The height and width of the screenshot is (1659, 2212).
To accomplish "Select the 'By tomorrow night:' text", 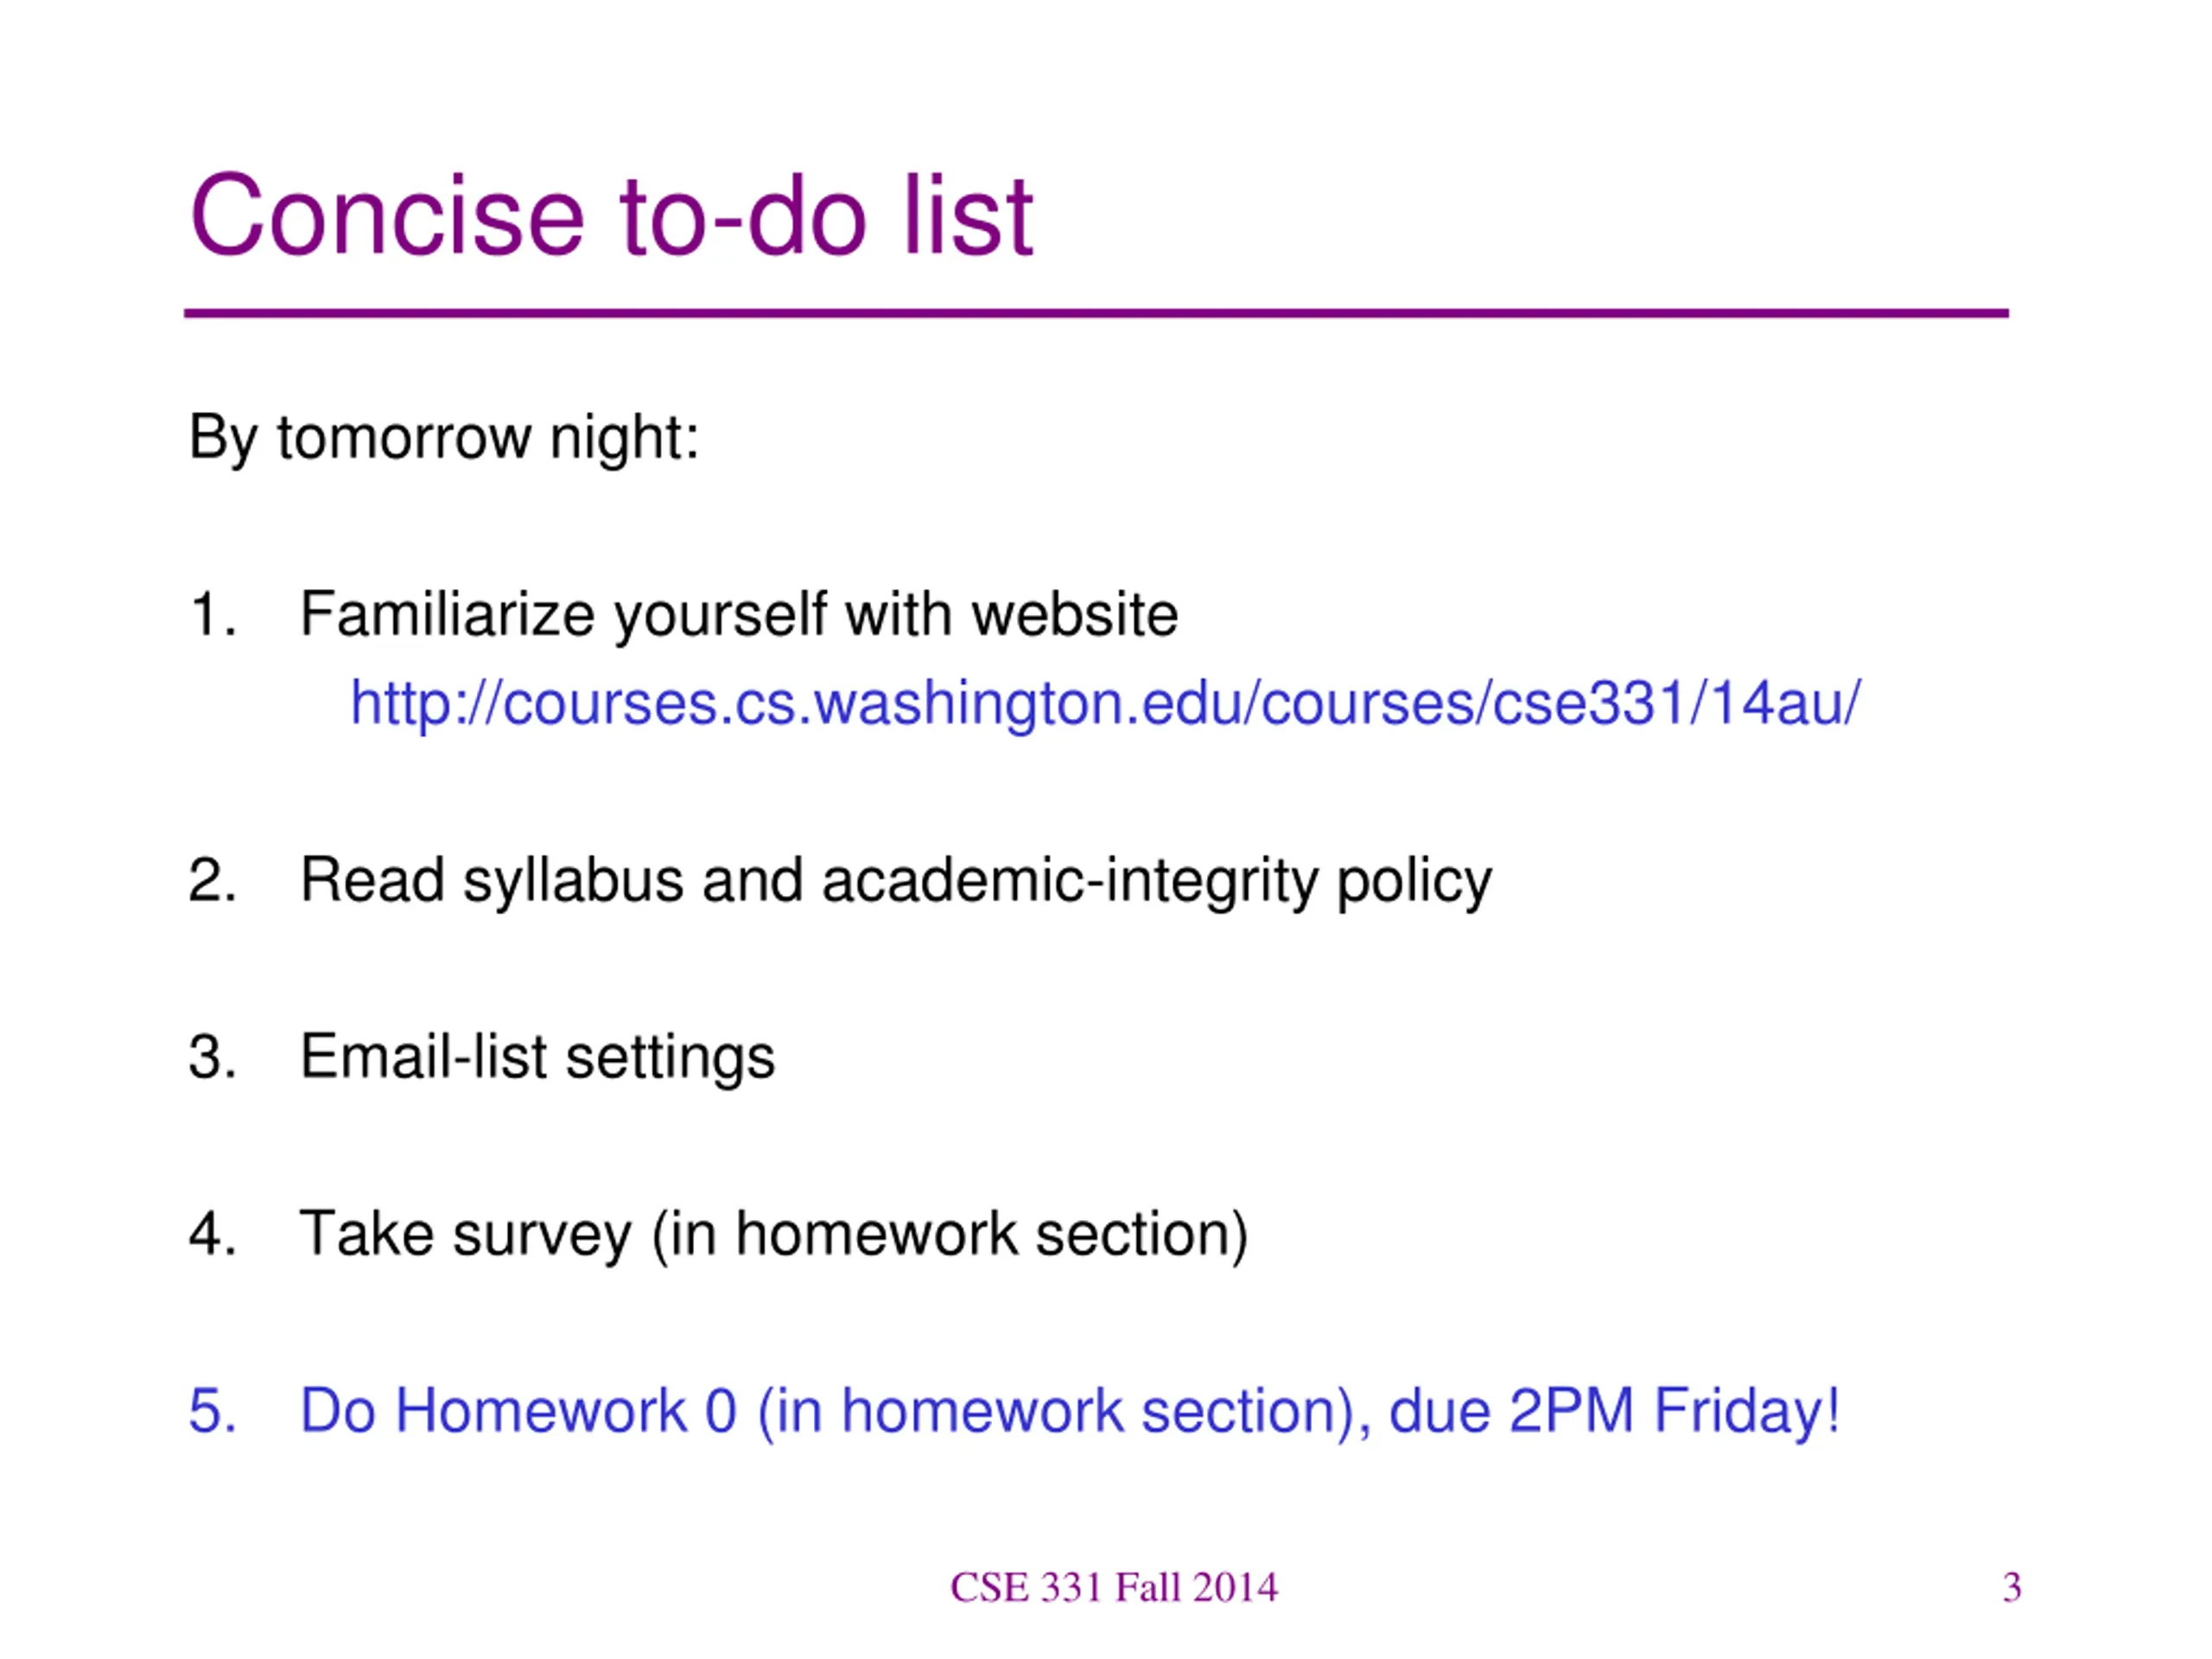I will [x=443, y=440].
